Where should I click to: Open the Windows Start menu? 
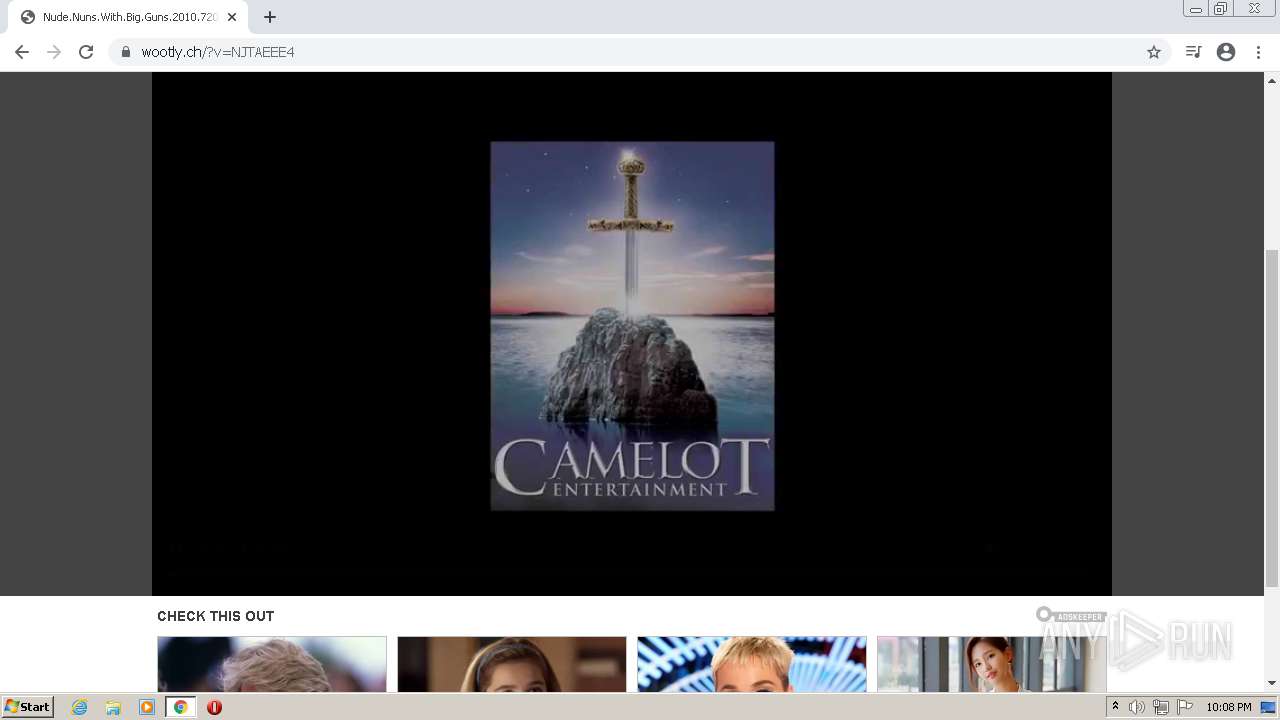pos(28,707)
